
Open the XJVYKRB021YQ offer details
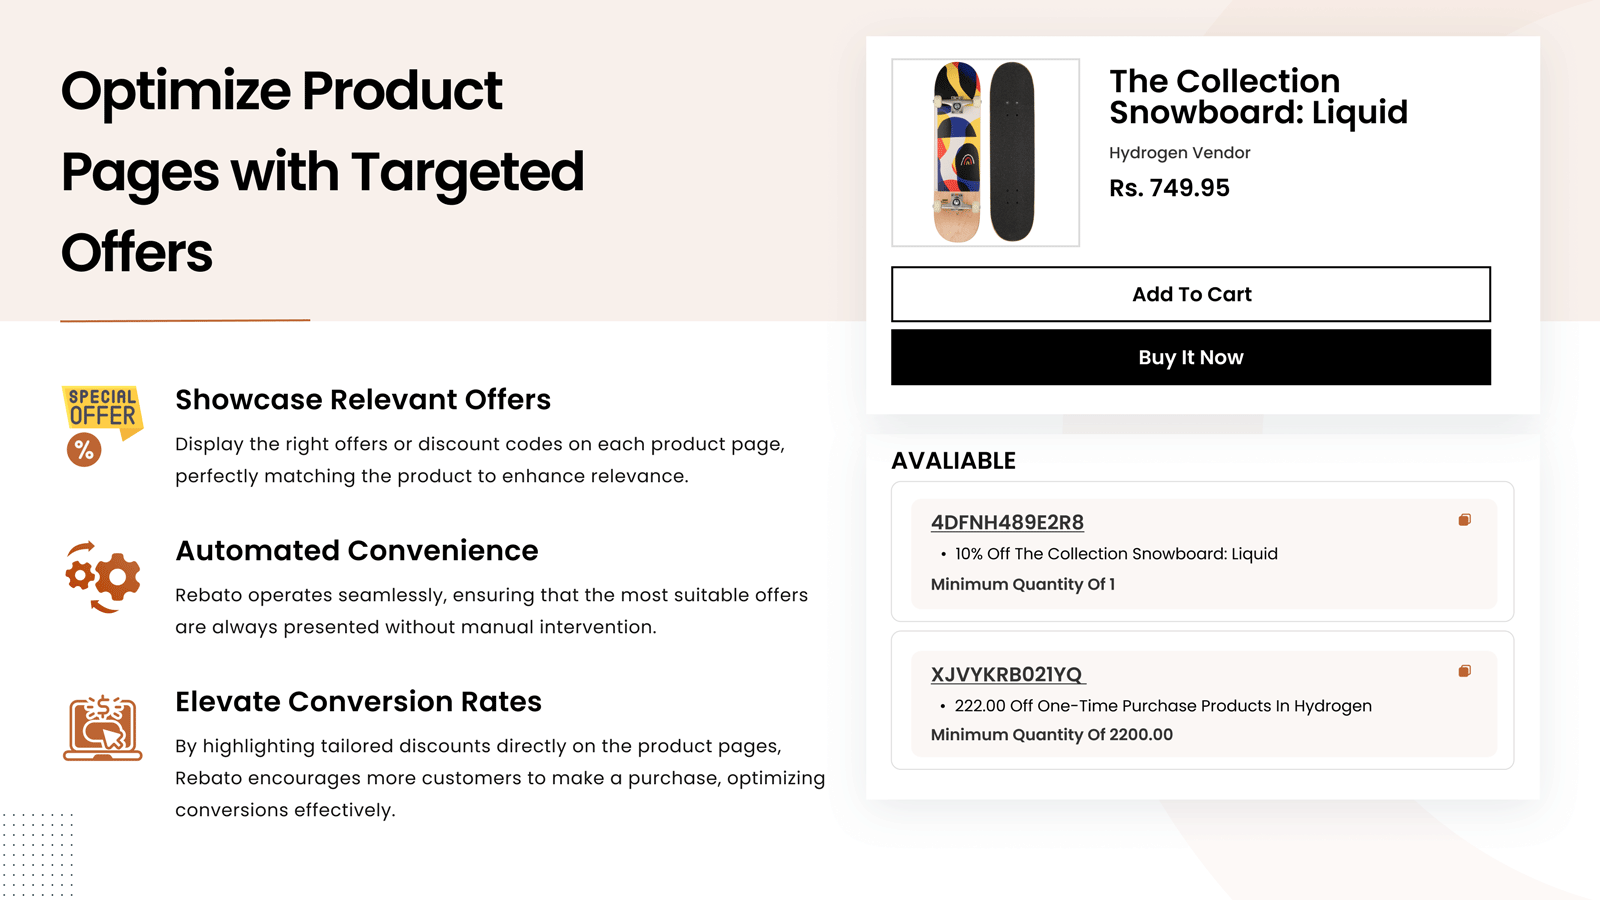(1006, 674)
